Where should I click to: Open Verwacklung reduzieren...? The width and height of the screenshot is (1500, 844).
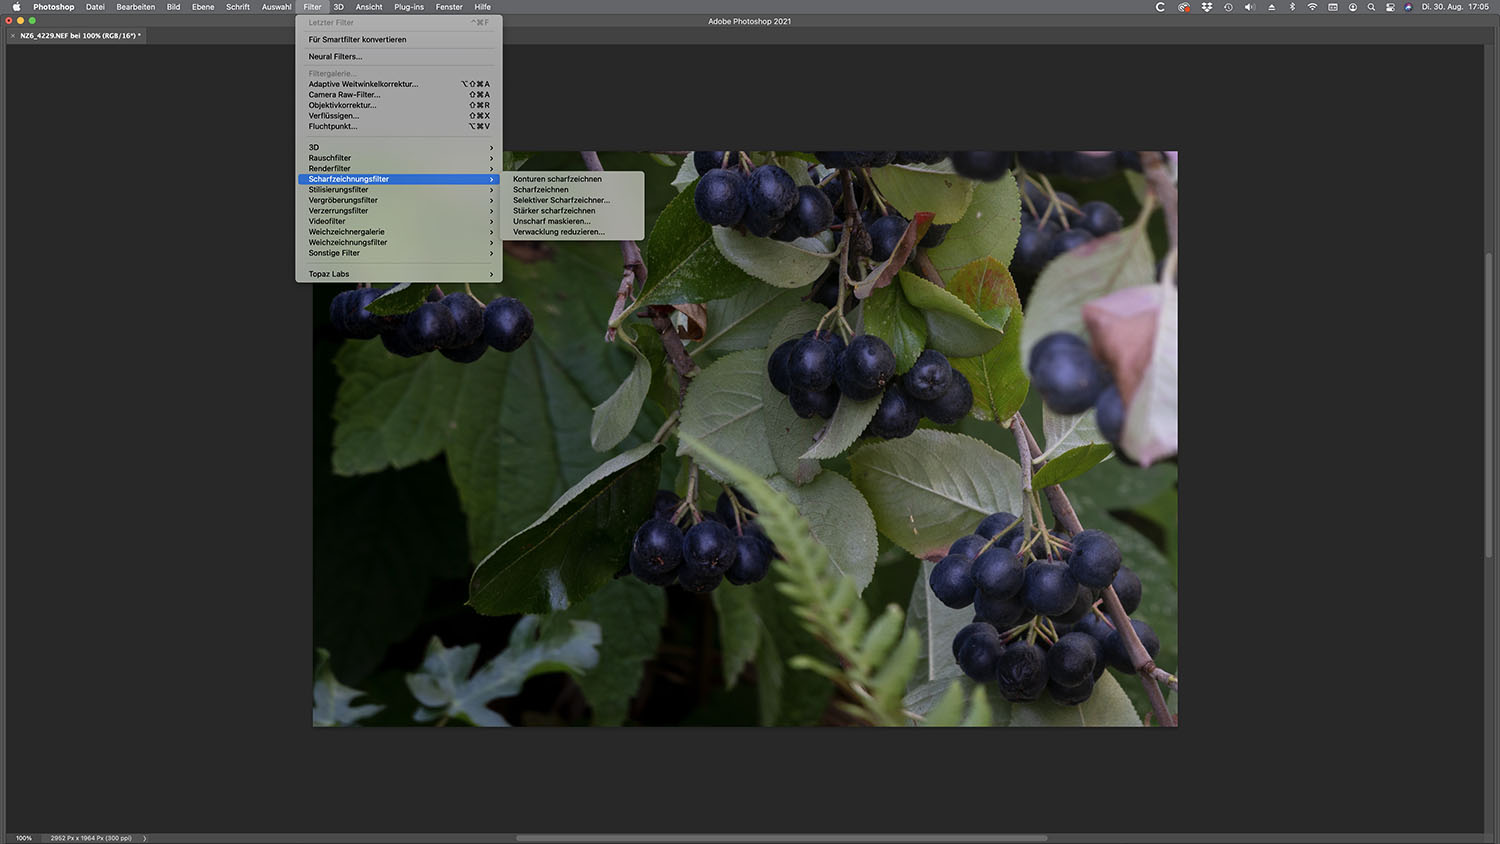pos(574,232)
